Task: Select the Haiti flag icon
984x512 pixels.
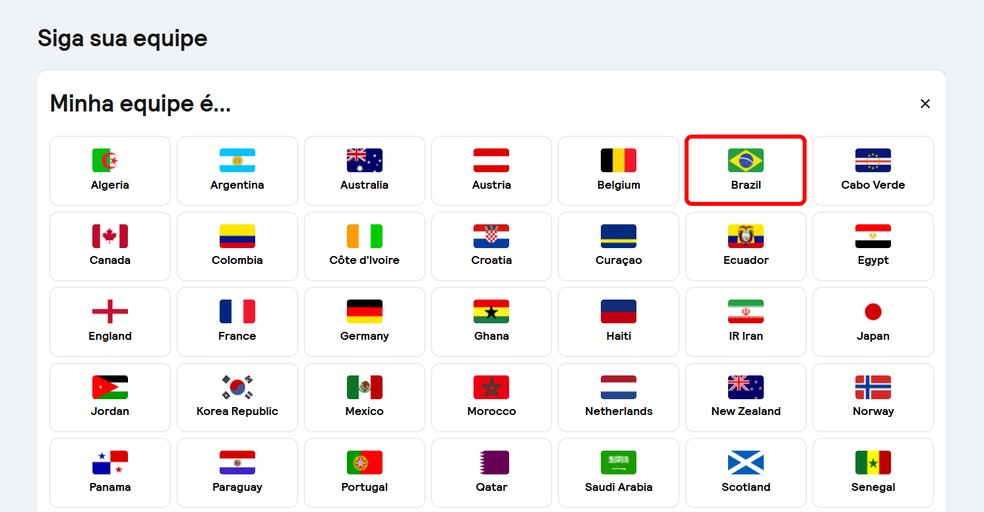Action: 619,312
